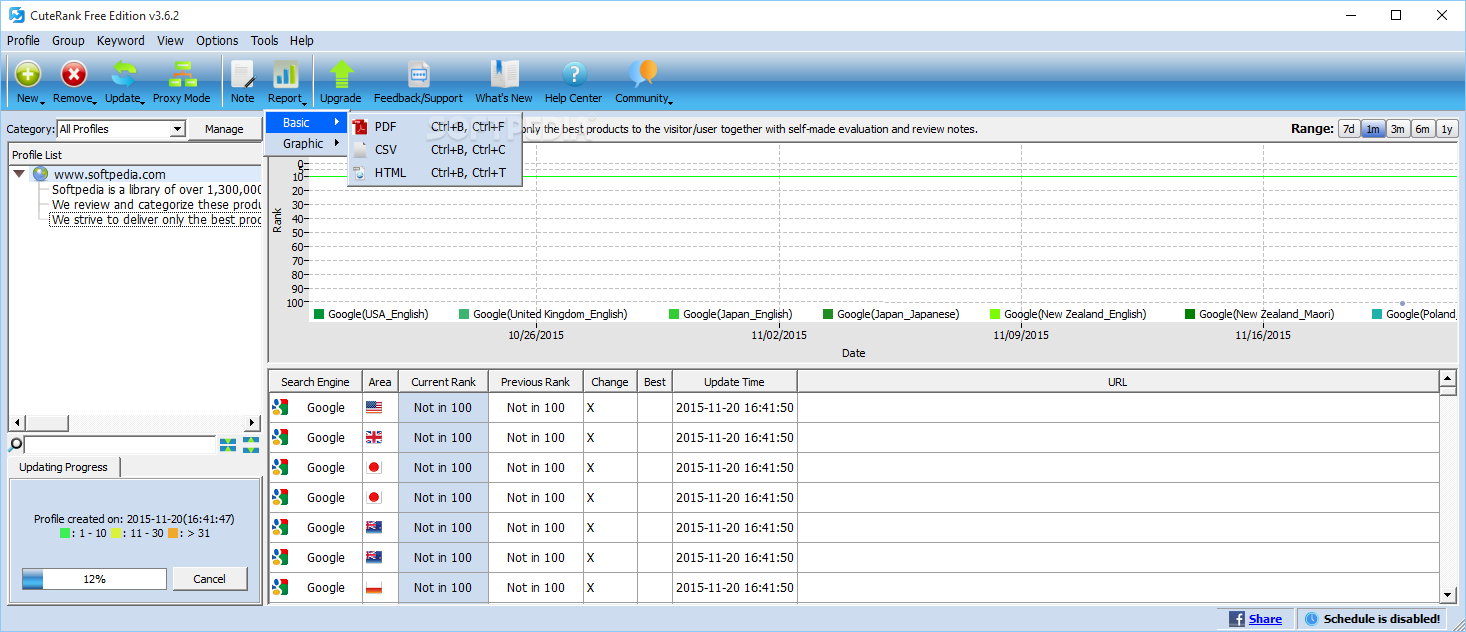This screenshot has width=1466, height=632.
Task: Open the dropdown arrow next to Update
Action: tap(143, 101)
